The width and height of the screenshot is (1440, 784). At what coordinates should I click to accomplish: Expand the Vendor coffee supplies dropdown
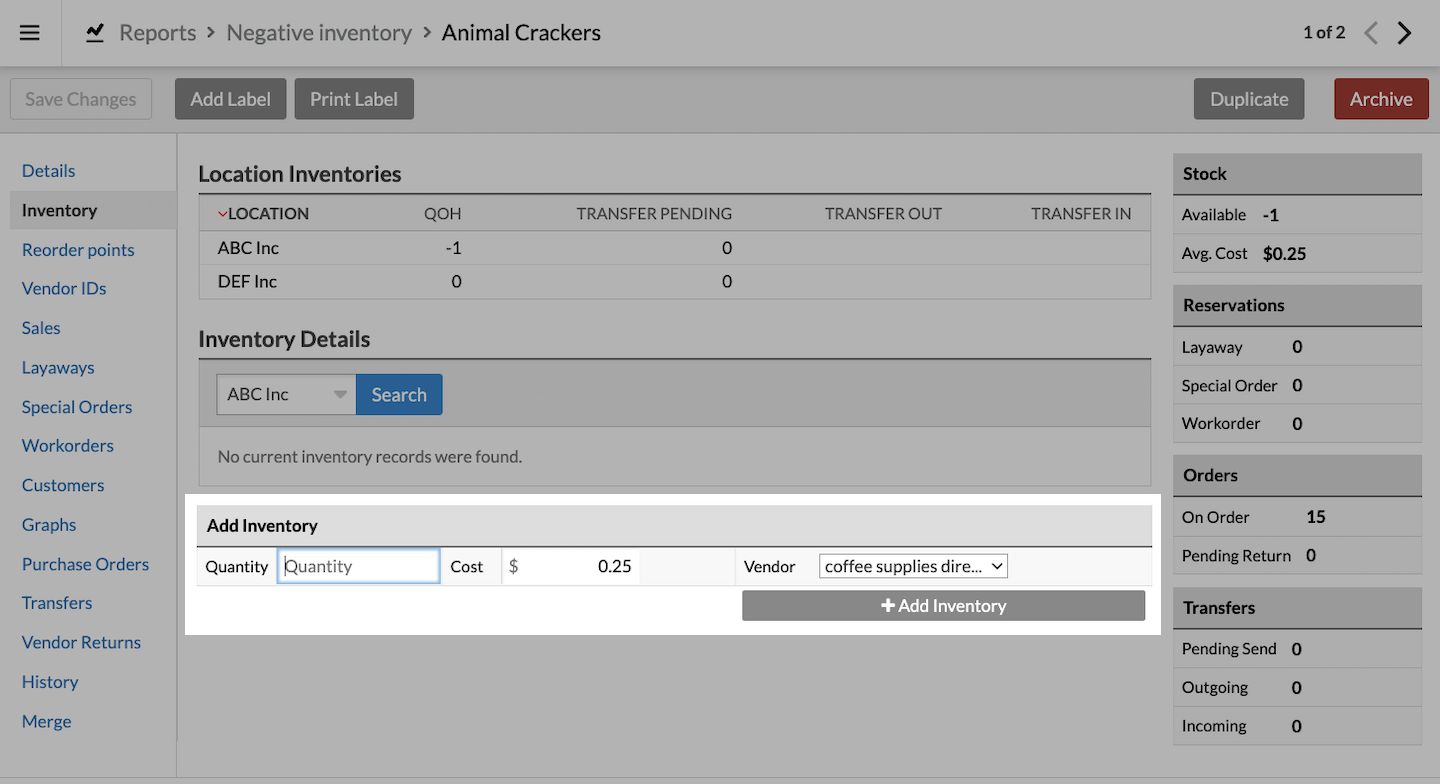[913, 566]
